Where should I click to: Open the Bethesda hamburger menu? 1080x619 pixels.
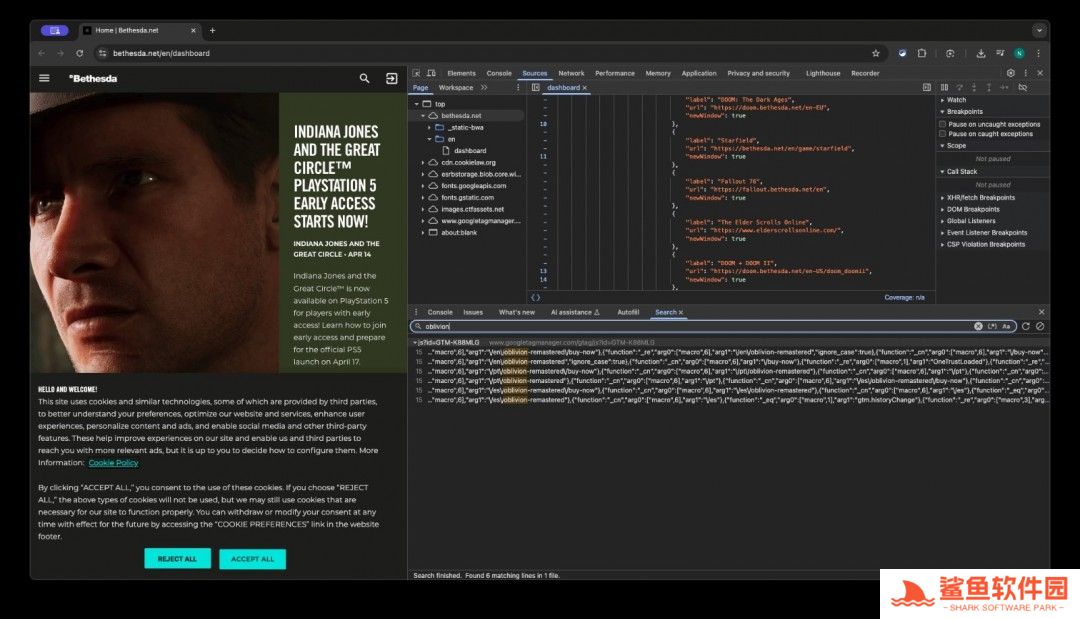(x=44, y=78)
